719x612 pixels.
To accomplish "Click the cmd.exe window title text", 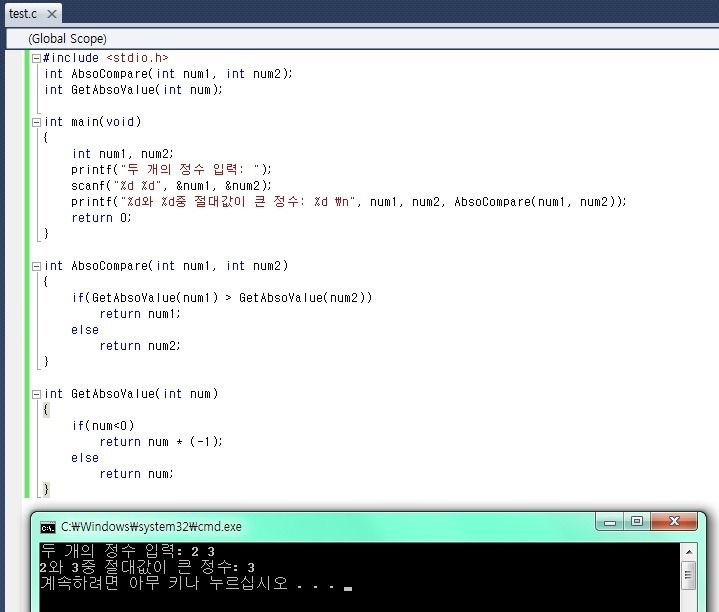I will 151,527.
